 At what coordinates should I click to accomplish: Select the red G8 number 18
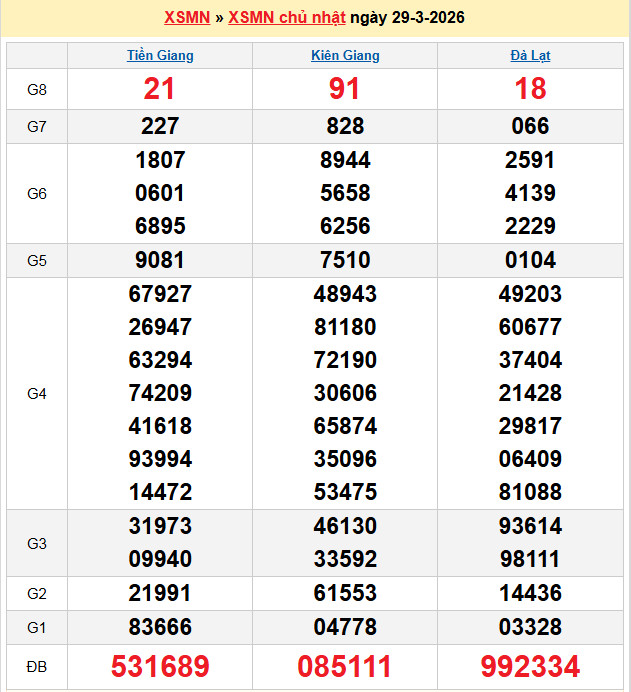tap(530, 89)
